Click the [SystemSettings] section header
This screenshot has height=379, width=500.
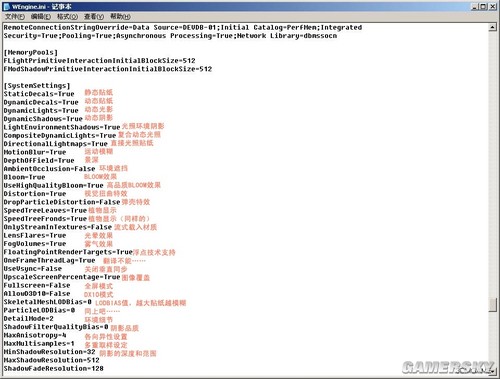[37, 86]
